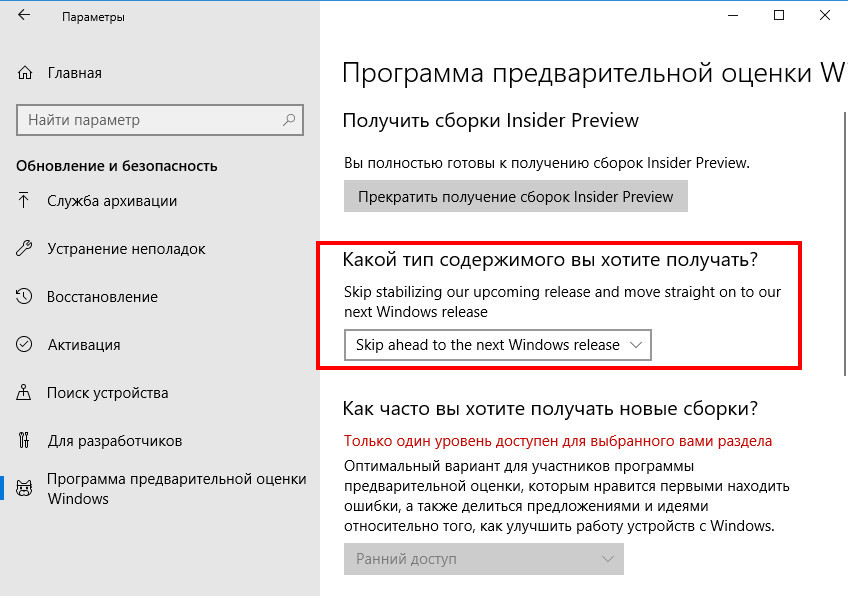The height and width of the screenshot is (596, 848).
Task: Click the Активация checkmark circle icon
Action: (24, 345)
